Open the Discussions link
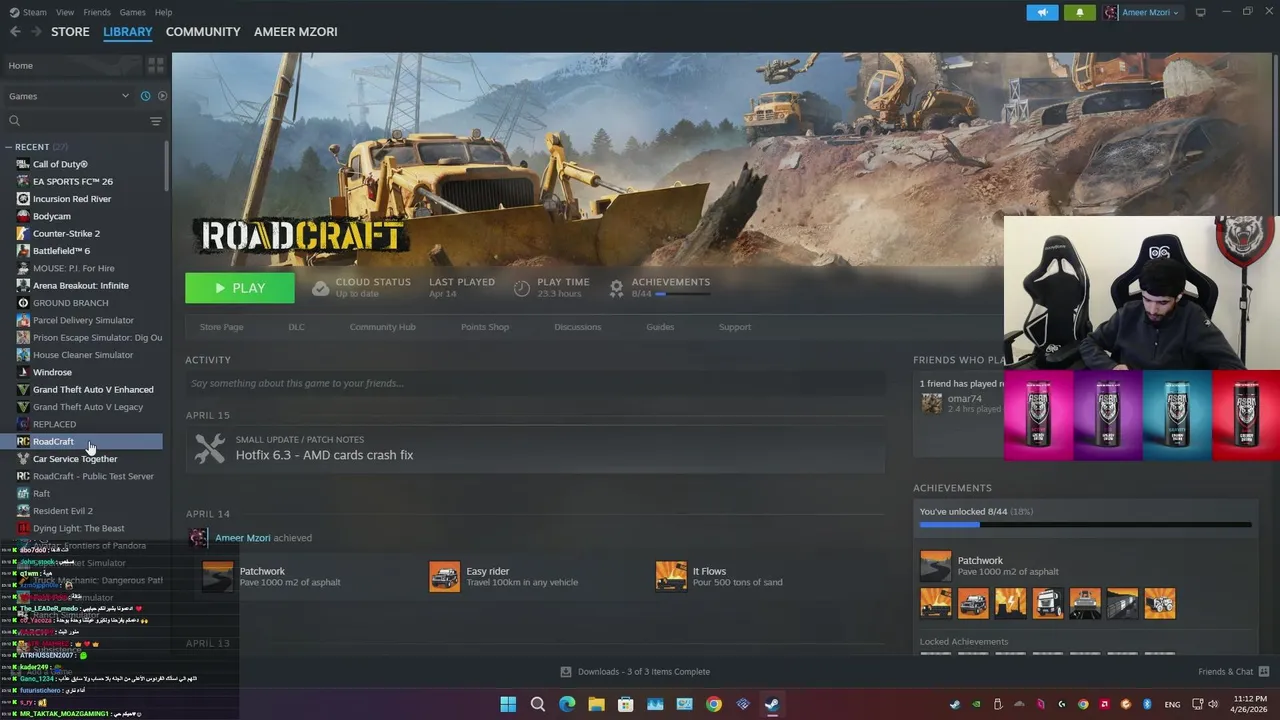This screenshot has width=1280, height=720. tap(578, 327)
